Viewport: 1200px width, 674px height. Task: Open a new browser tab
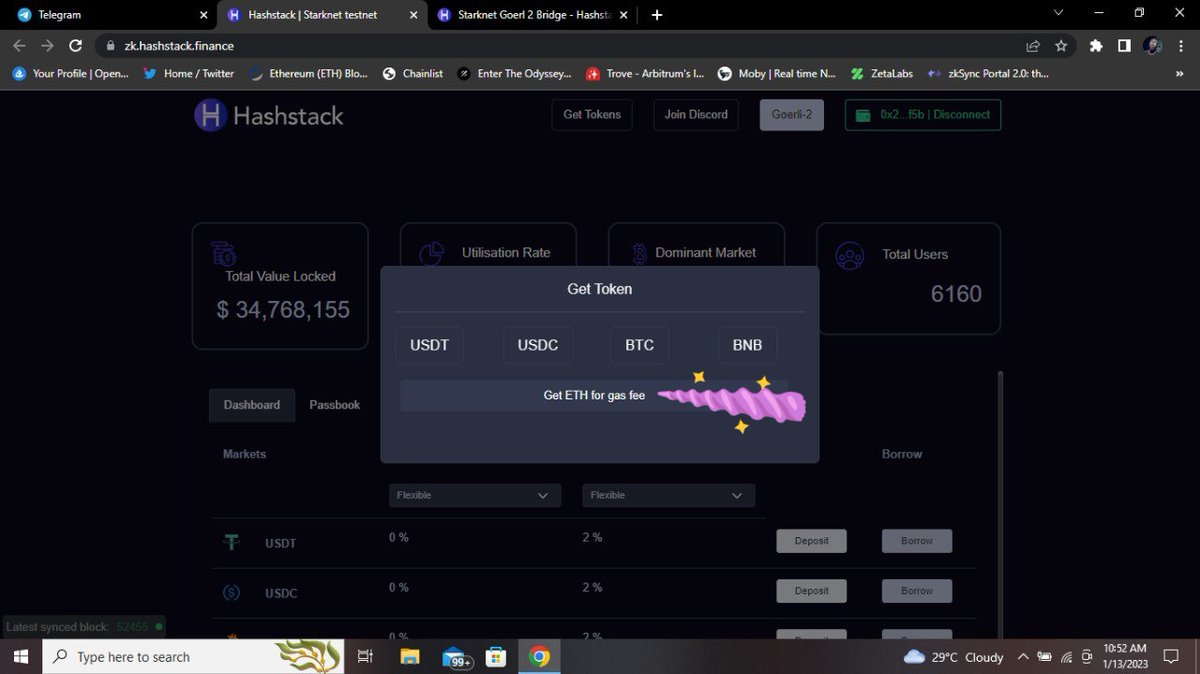coord(657,15)
